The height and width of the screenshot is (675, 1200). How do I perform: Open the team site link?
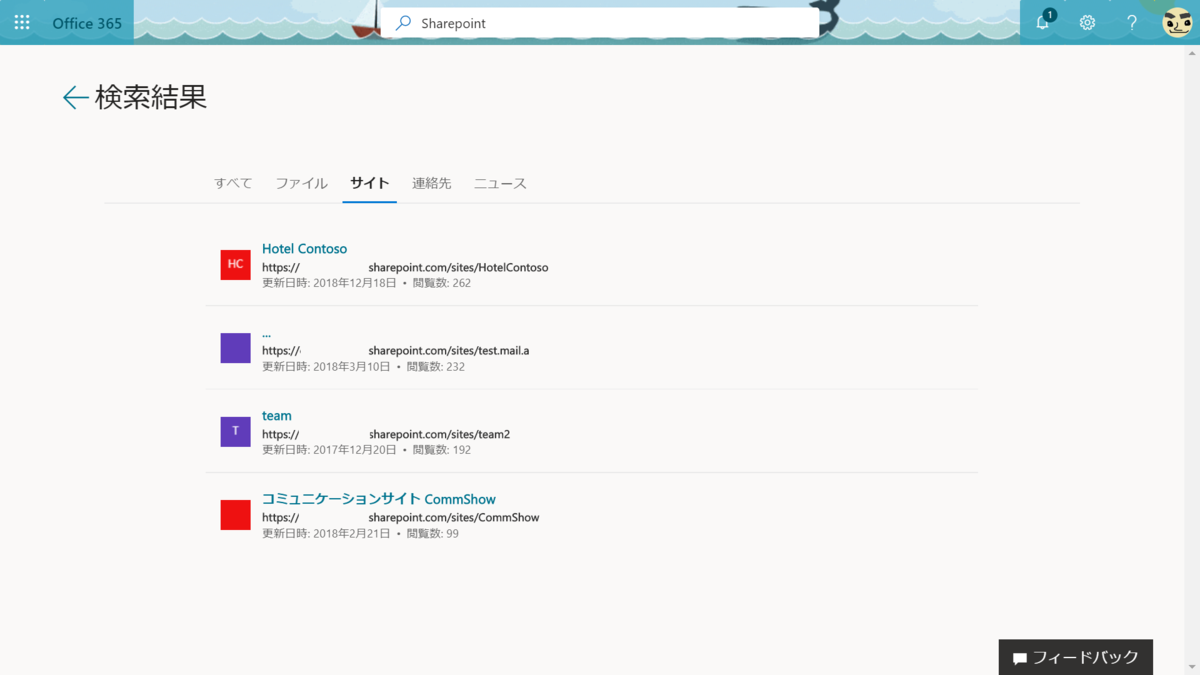point(277,416)
